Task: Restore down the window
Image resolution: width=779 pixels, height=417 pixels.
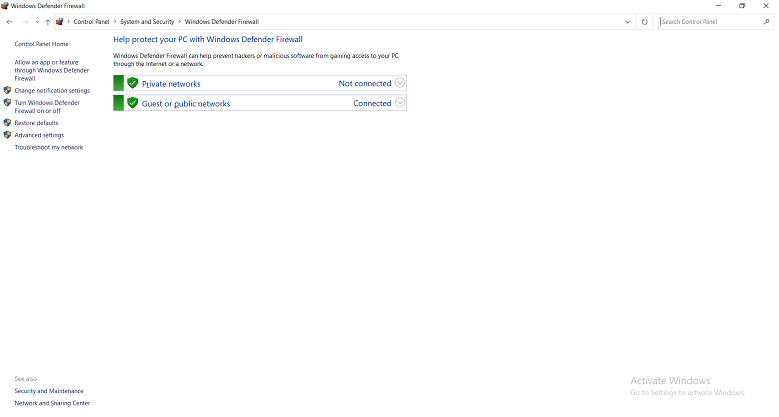Action: (742, 6)
